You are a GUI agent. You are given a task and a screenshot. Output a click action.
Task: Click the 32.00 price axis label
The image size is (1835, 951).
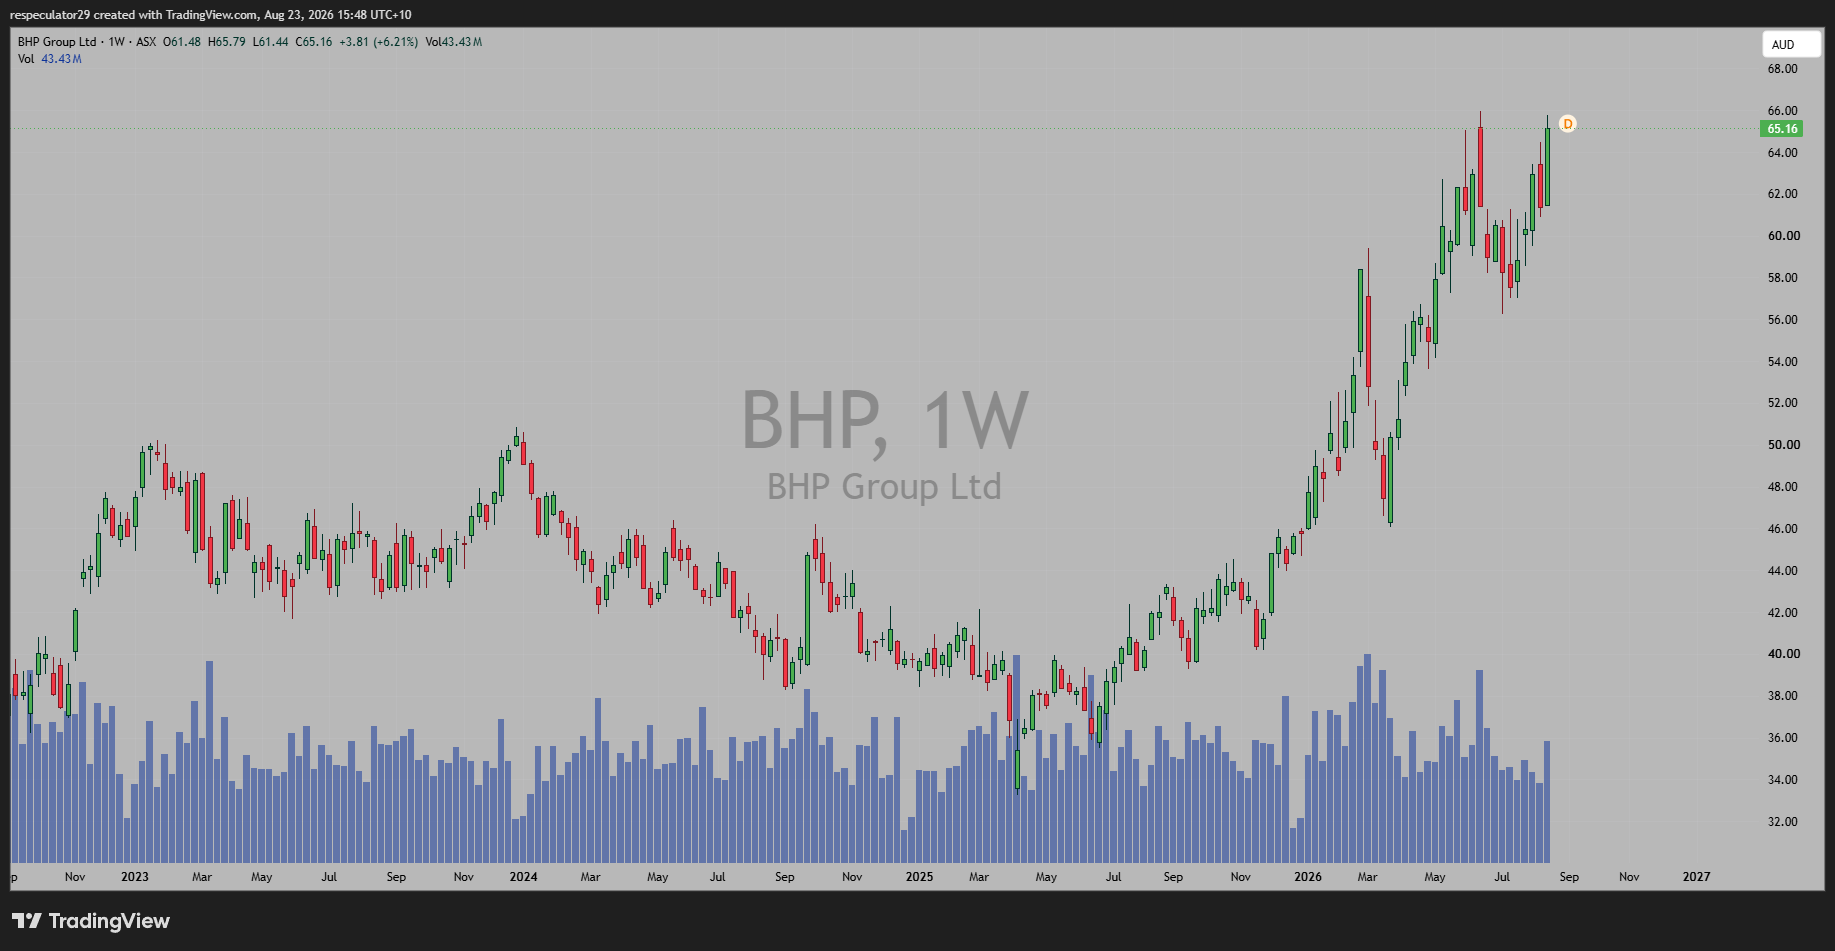pos(1782,822)
